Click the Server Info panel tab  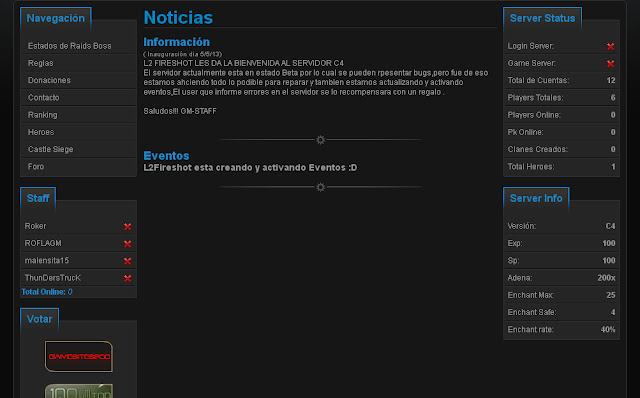click(x=536, y=198)
